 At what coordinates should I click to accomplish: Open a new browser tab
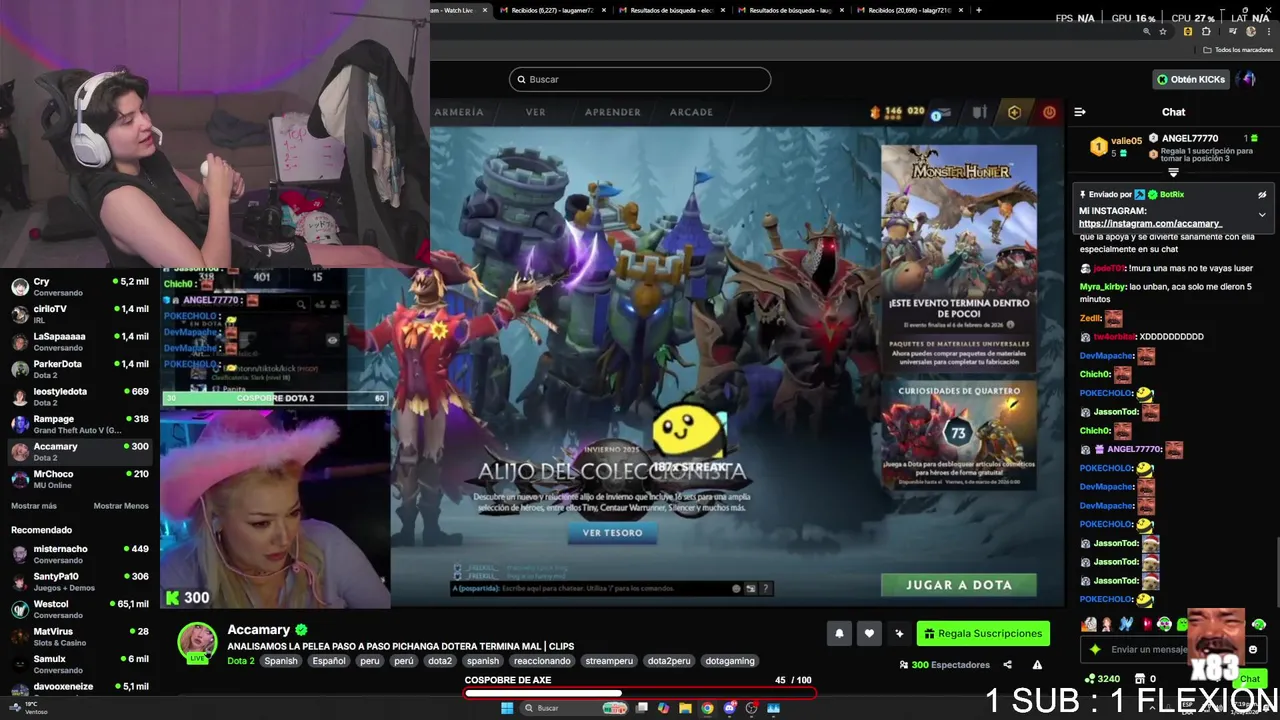coord(978,10)
